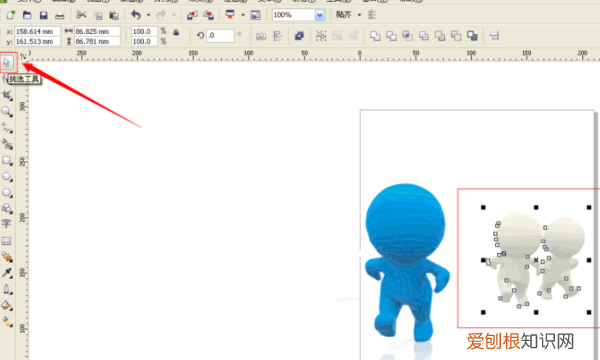
Task: Toggle the lock ratio padlock
Action: [x=176, y=33]
